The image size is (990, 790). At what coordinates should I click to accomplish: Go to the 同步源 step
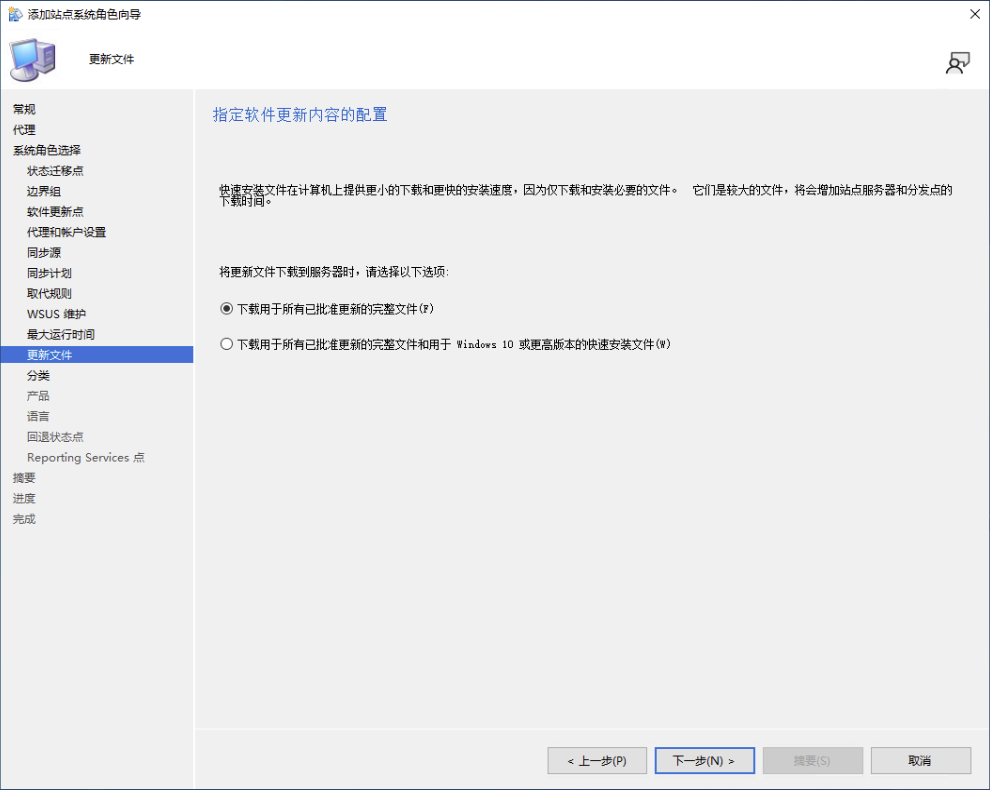pos(44,253)
